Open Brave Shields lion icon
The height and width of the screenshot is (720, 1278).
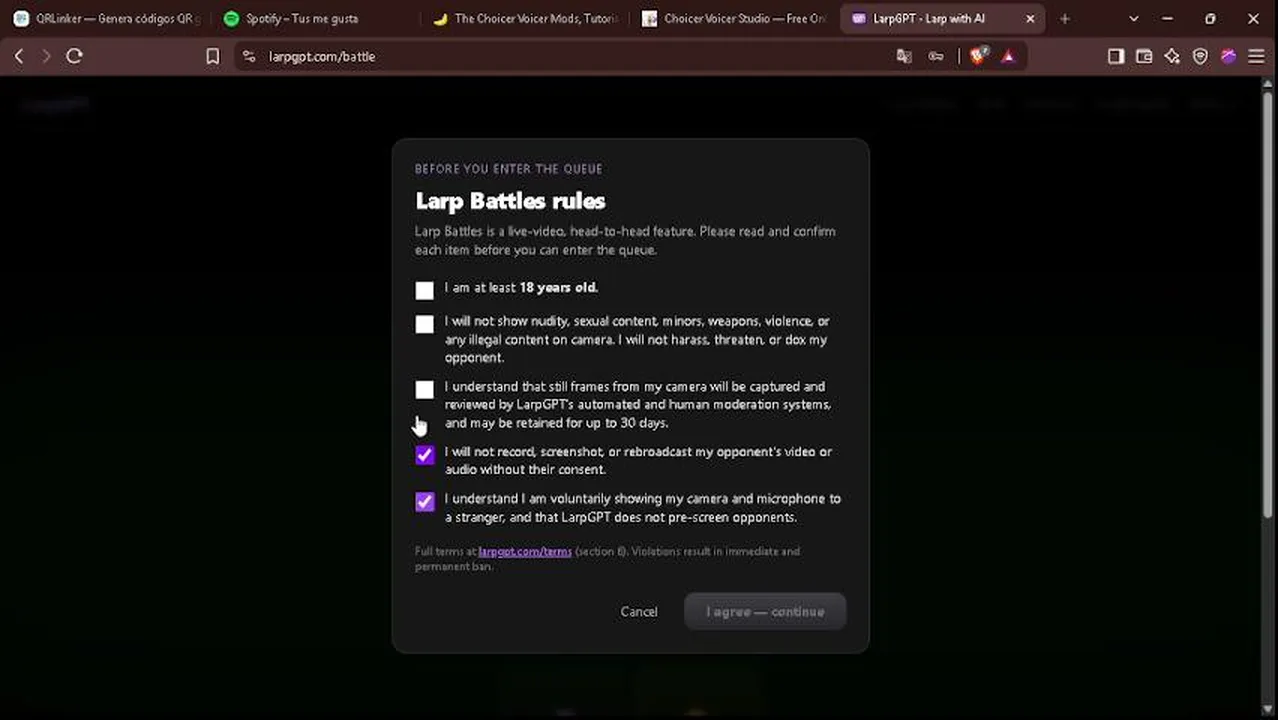tap(978, 57)
